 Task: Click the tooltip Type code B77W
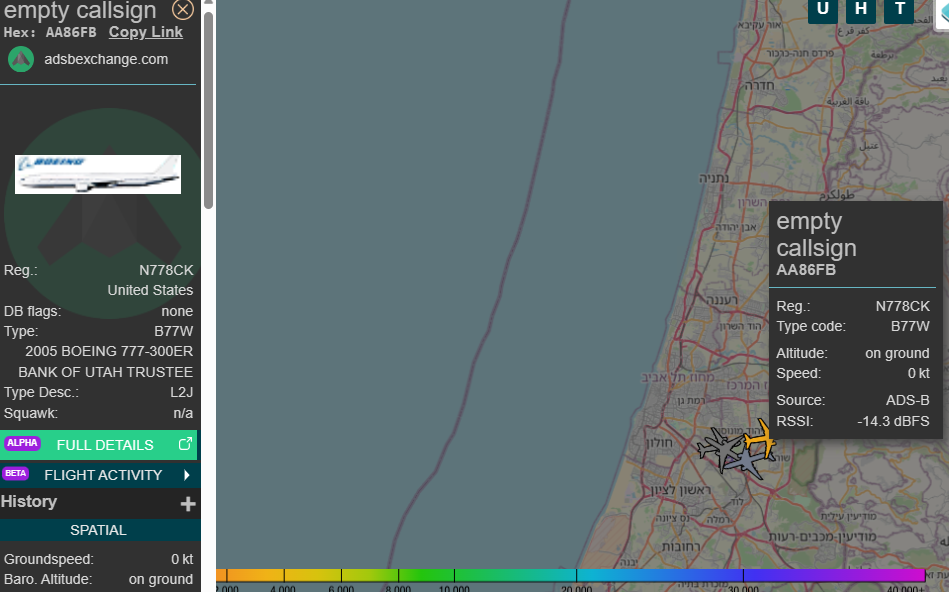tap(910, 326)
